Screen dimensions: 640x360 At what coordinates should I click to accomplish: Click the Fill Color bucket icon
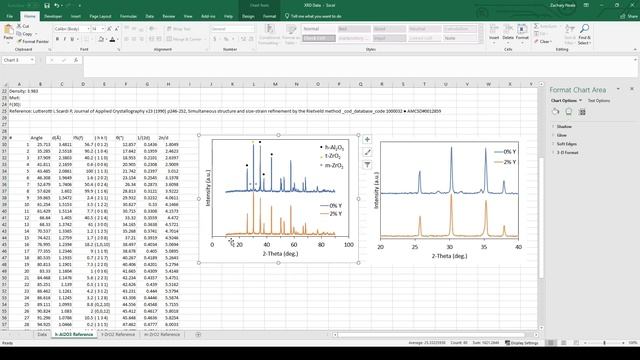101,39
